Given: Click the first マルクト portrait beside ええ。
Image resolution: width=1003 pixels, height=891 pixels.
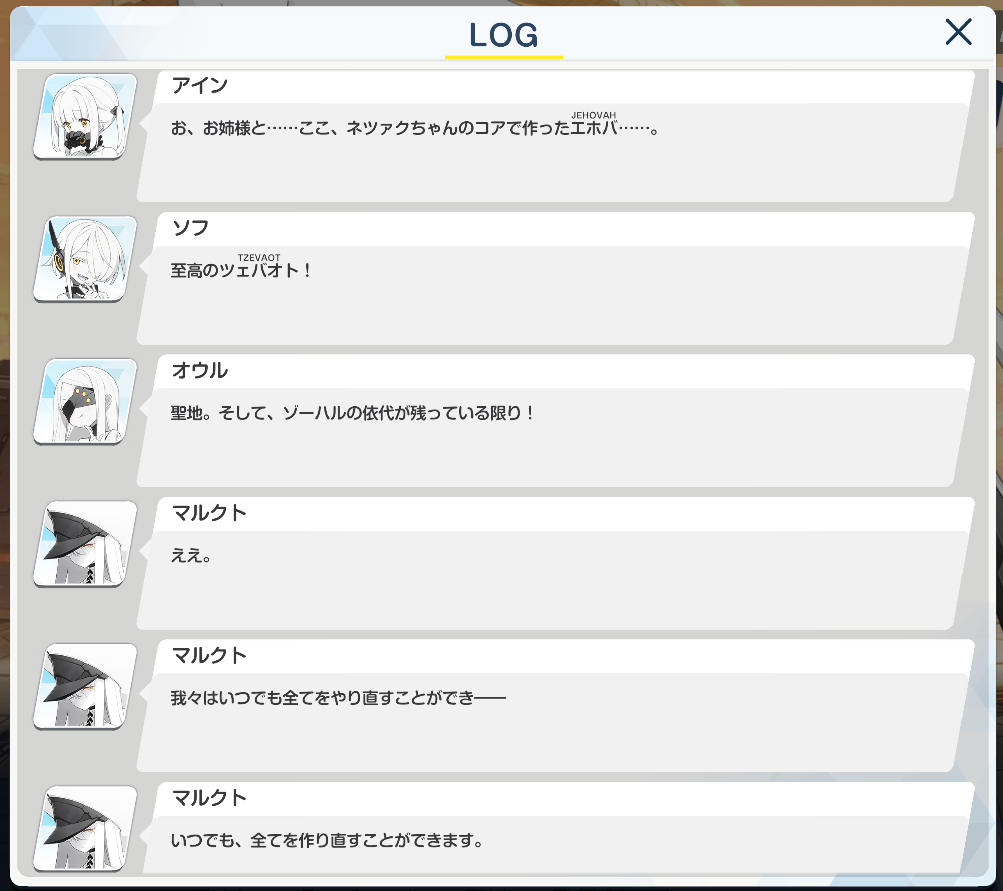Looking at the screenshot, I should pyautogui.click(x=85, y=544).
